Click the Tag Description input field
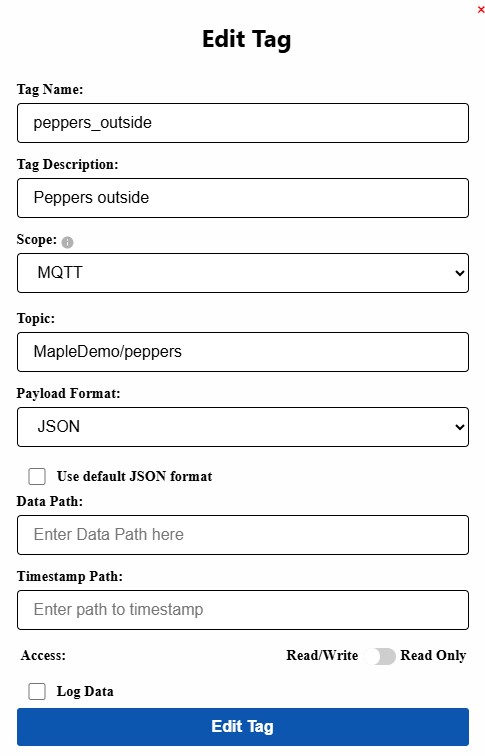This screenshot has width=485, height=756. 243,198
